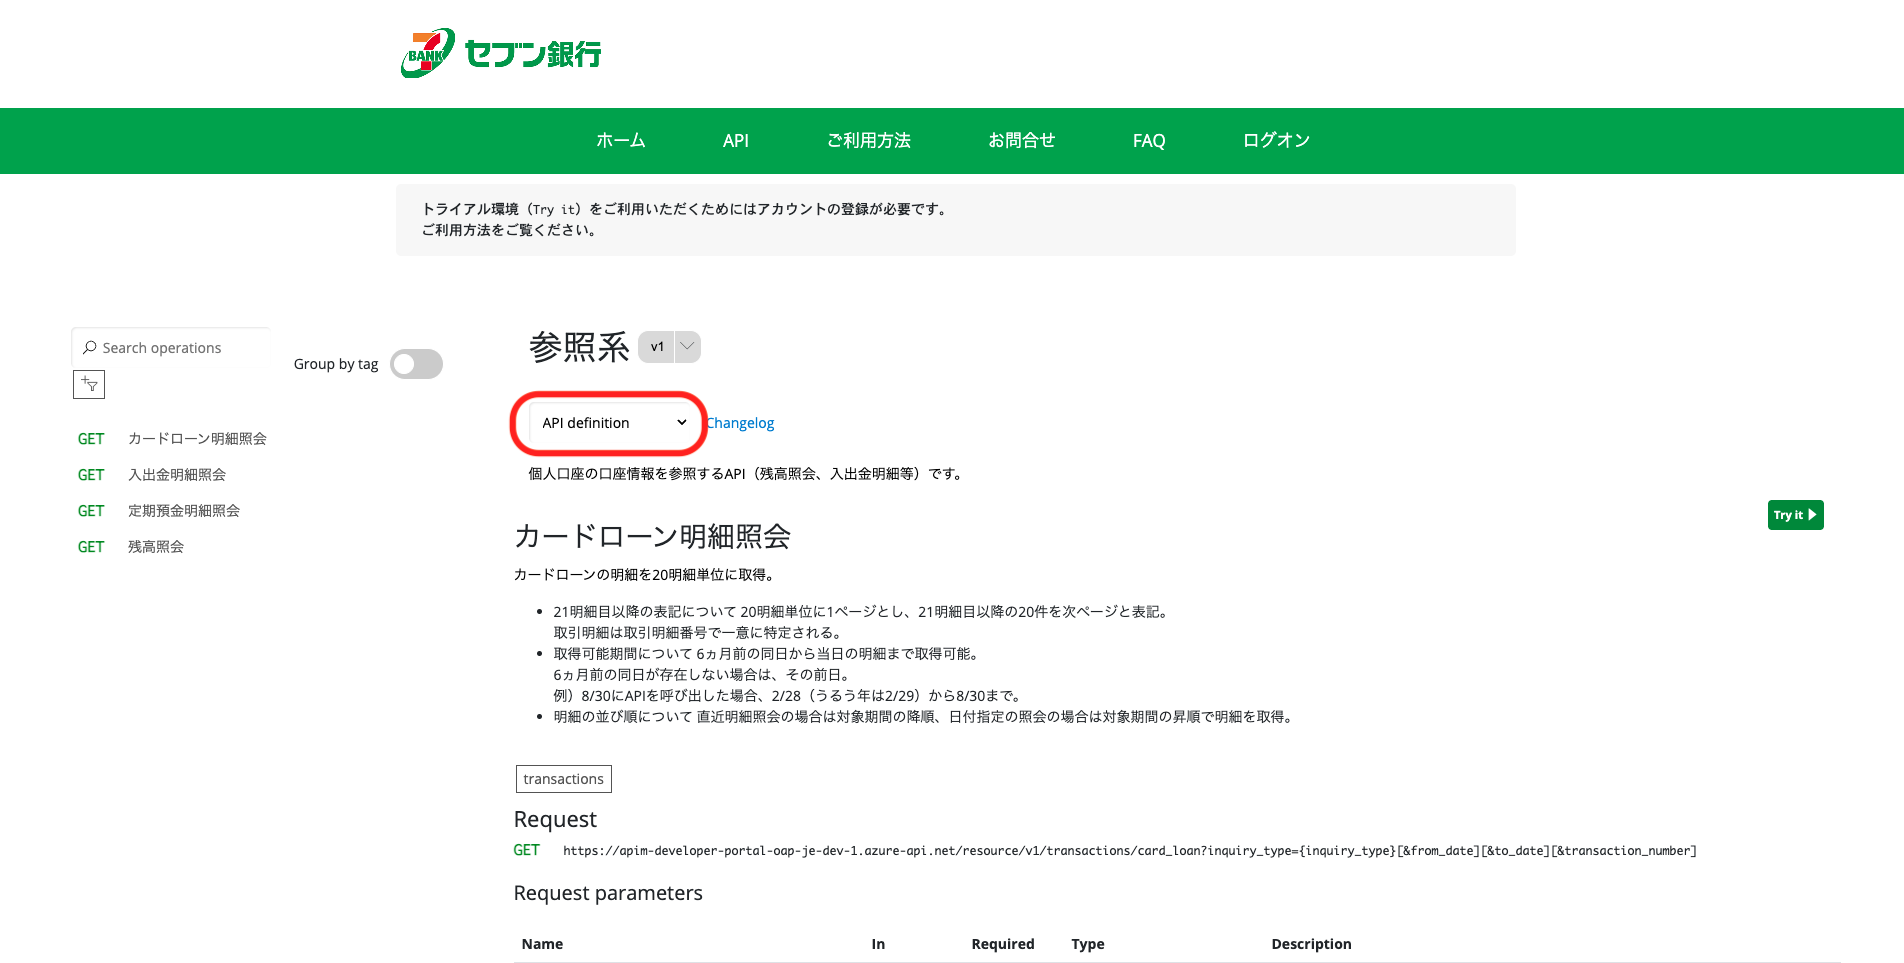Viewport: 1904px width, 963px height.
Task: Select カードローン明細照会 operation
Action: coord(197,439)
